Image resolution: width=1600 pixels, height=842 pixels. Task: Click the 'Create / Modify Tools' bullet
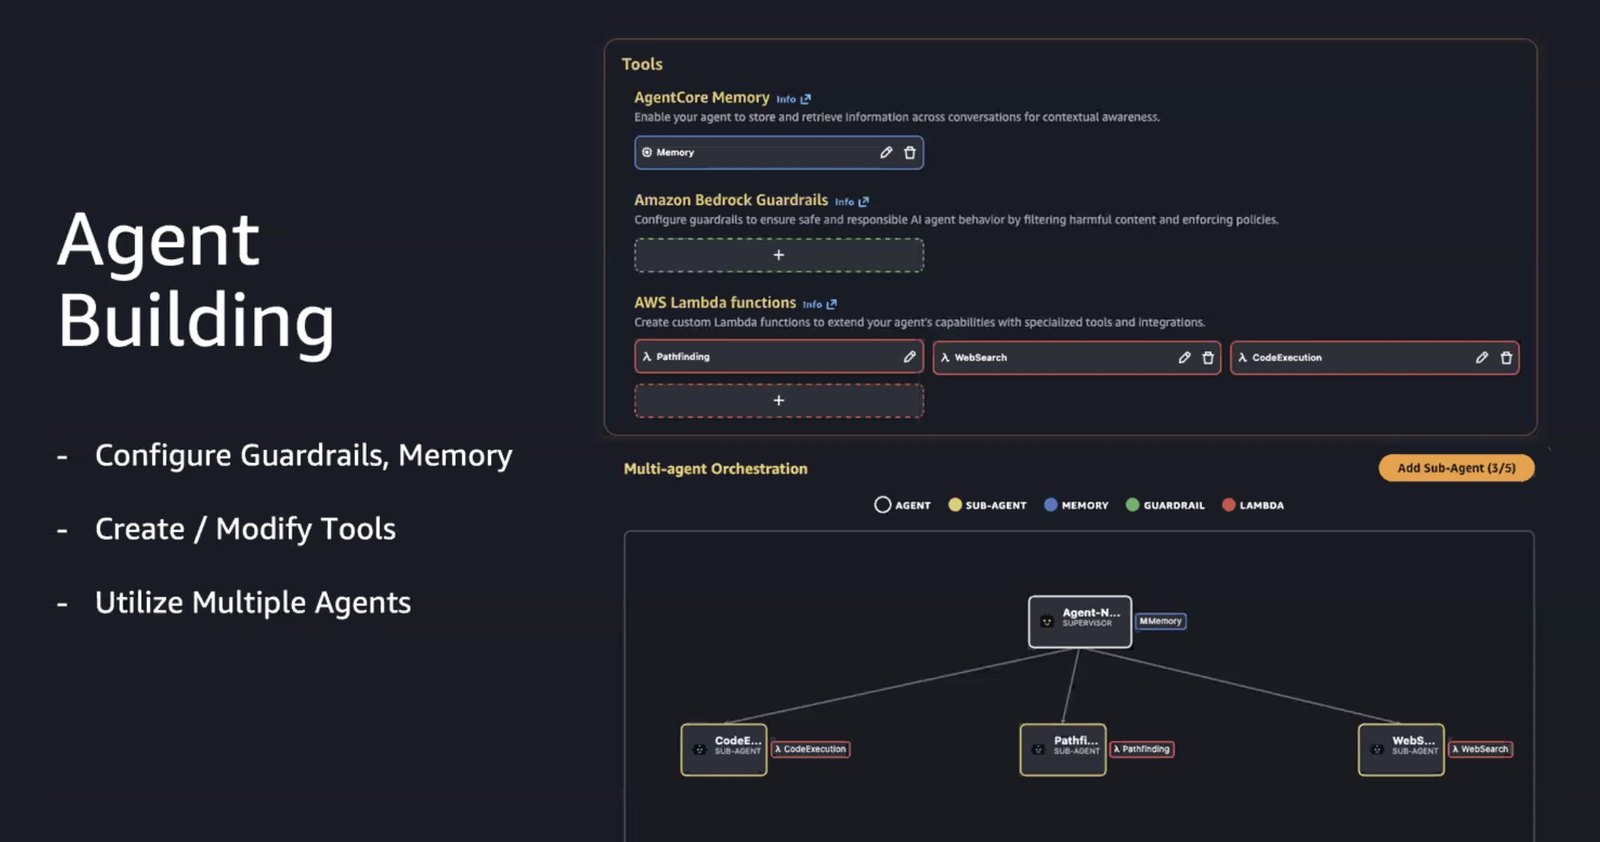tap(245, 529)
